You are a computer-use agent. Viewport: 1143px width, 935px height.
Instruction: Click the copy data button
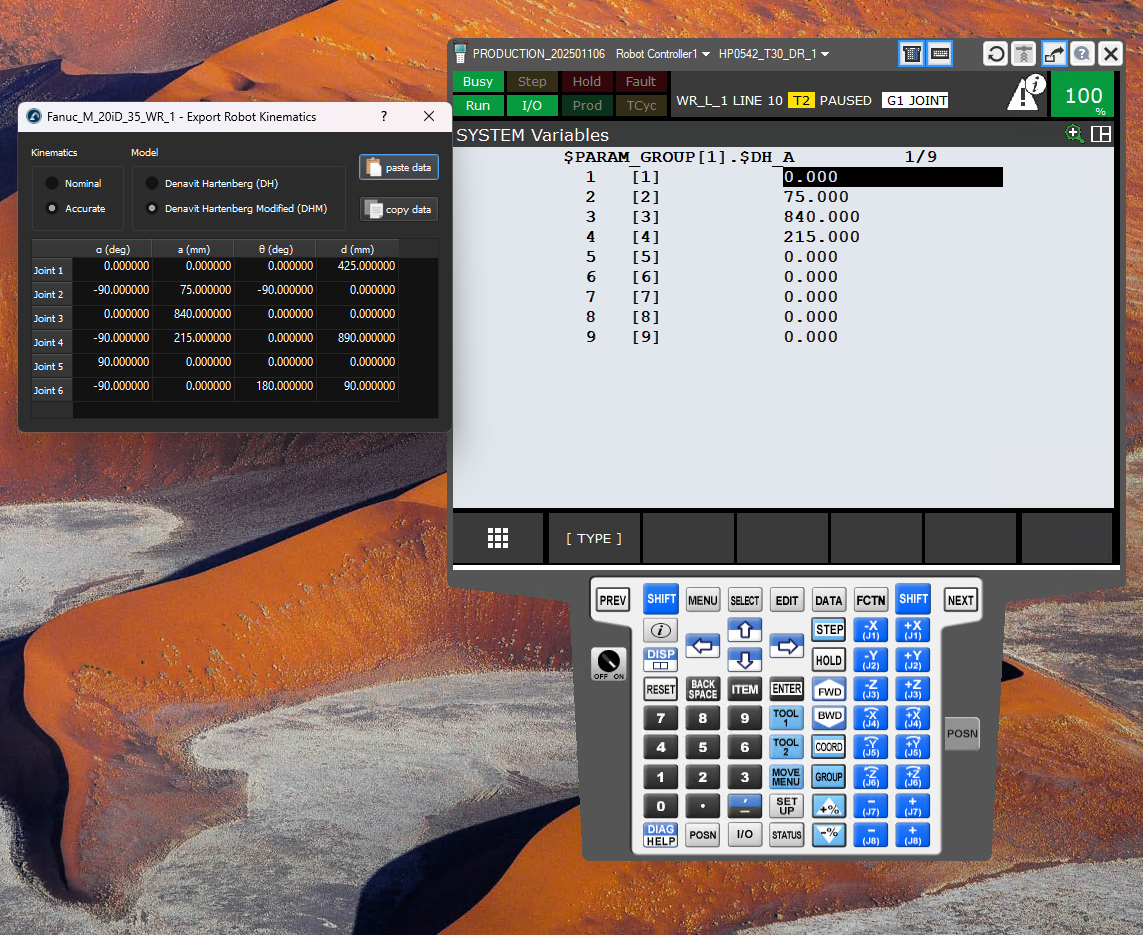coord(399,209)
